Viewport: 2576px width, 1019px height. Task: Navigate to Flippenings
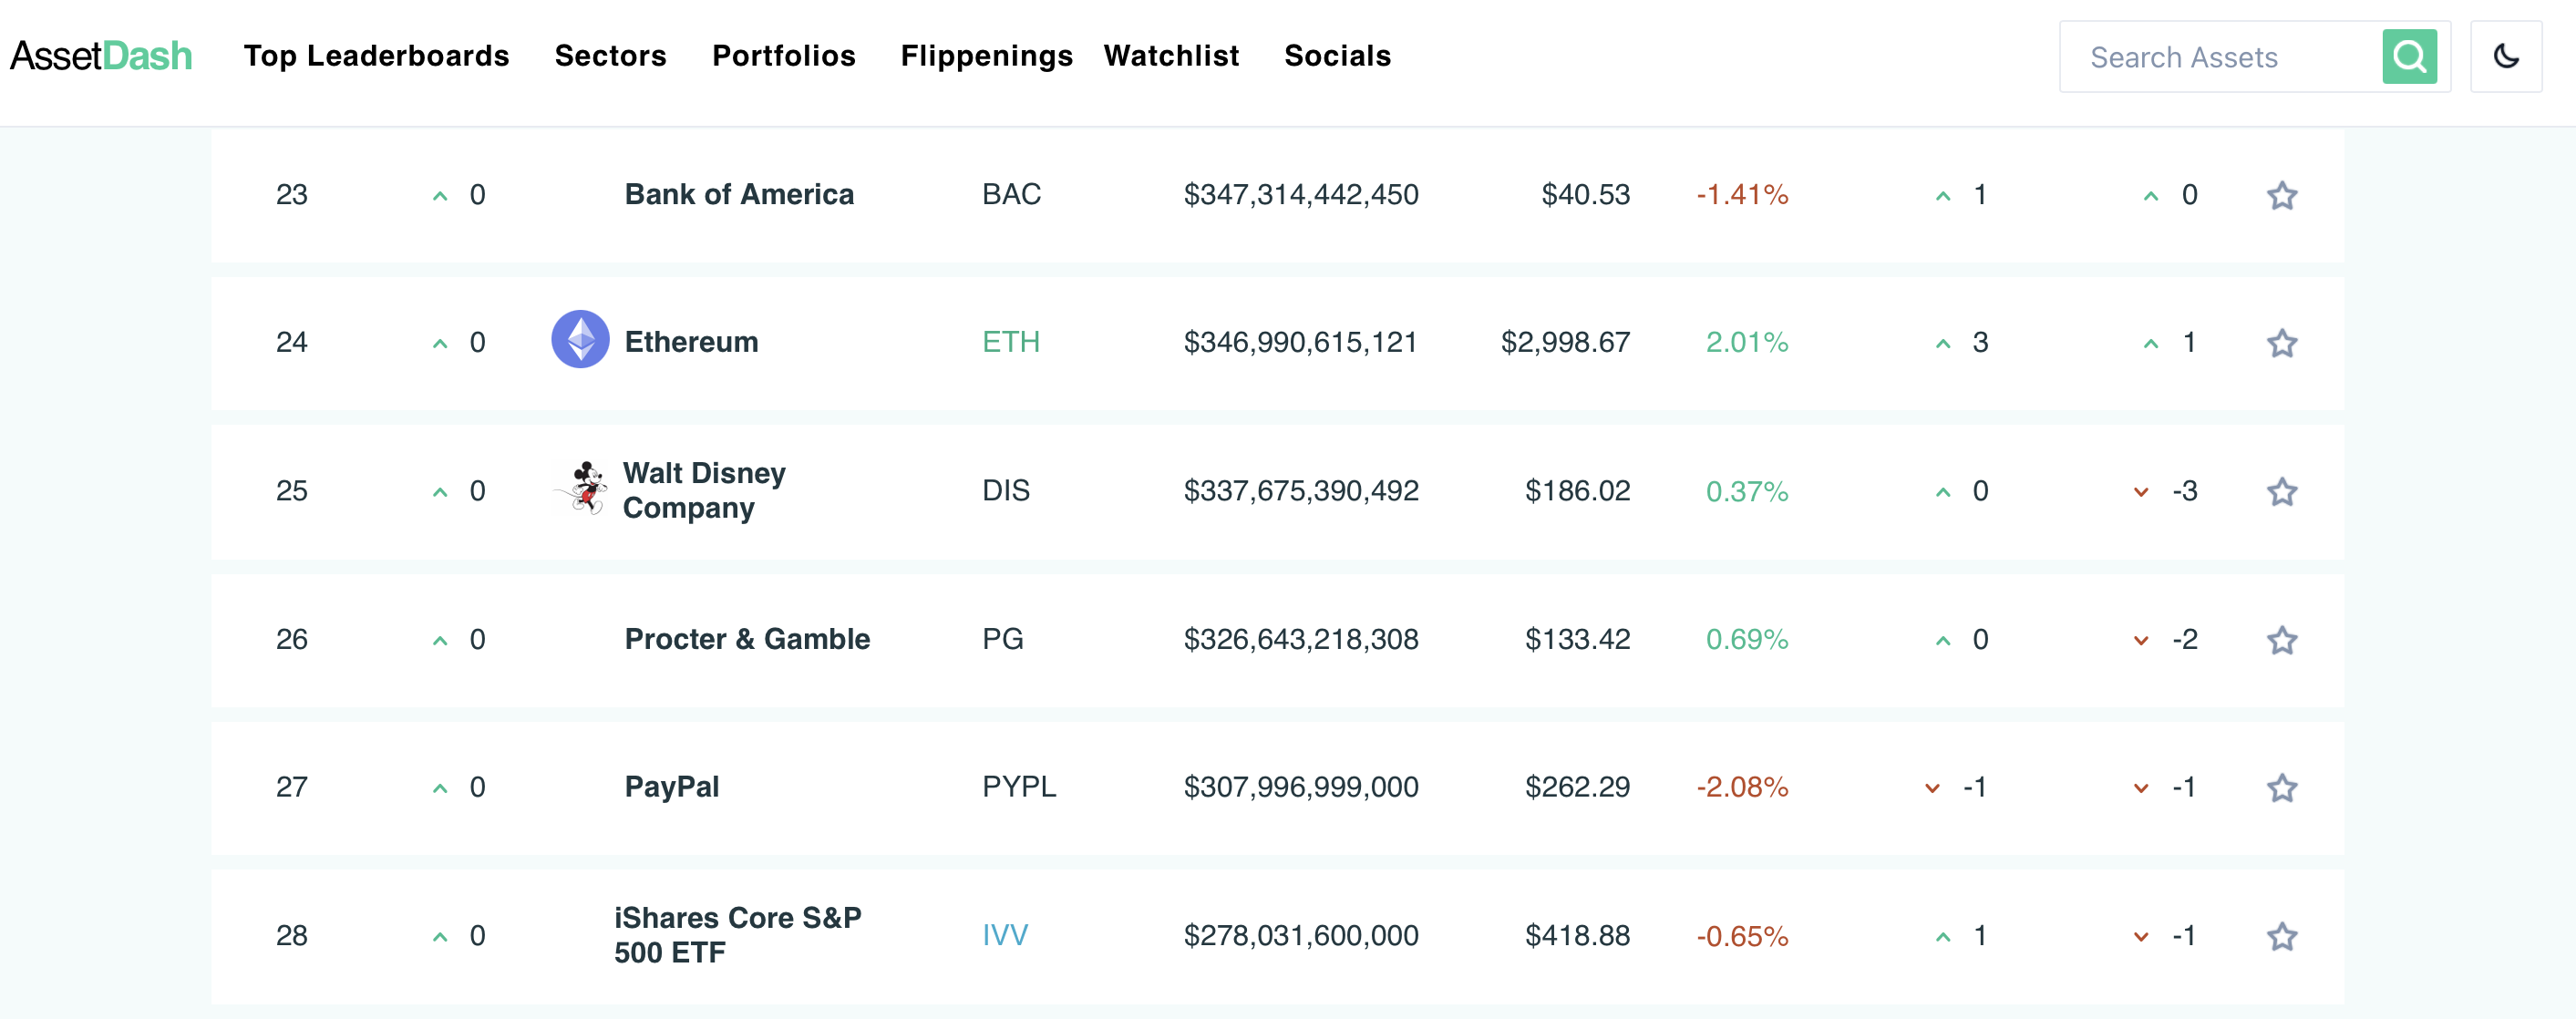tap(986, 56)
